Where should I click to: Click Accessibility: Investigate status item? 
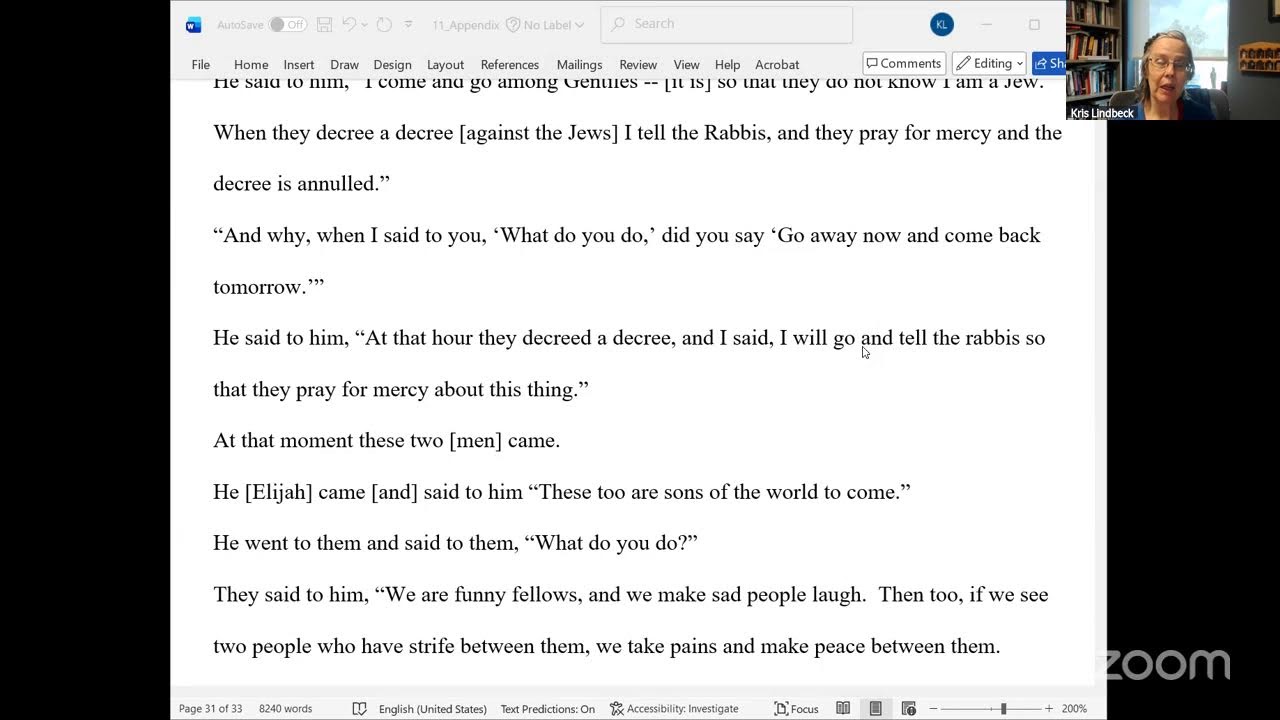click(x=675, y=708)
